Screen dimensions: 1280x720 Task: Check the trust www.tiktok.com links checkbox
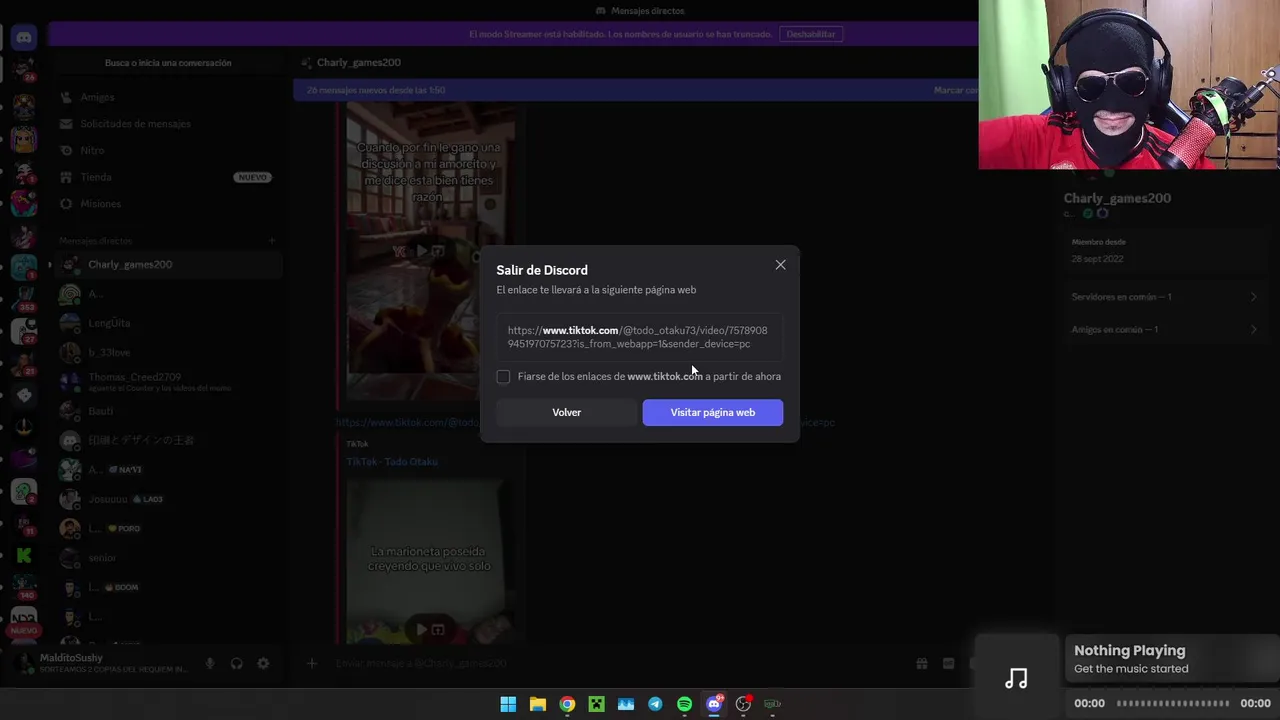click(x=503, y=377)
